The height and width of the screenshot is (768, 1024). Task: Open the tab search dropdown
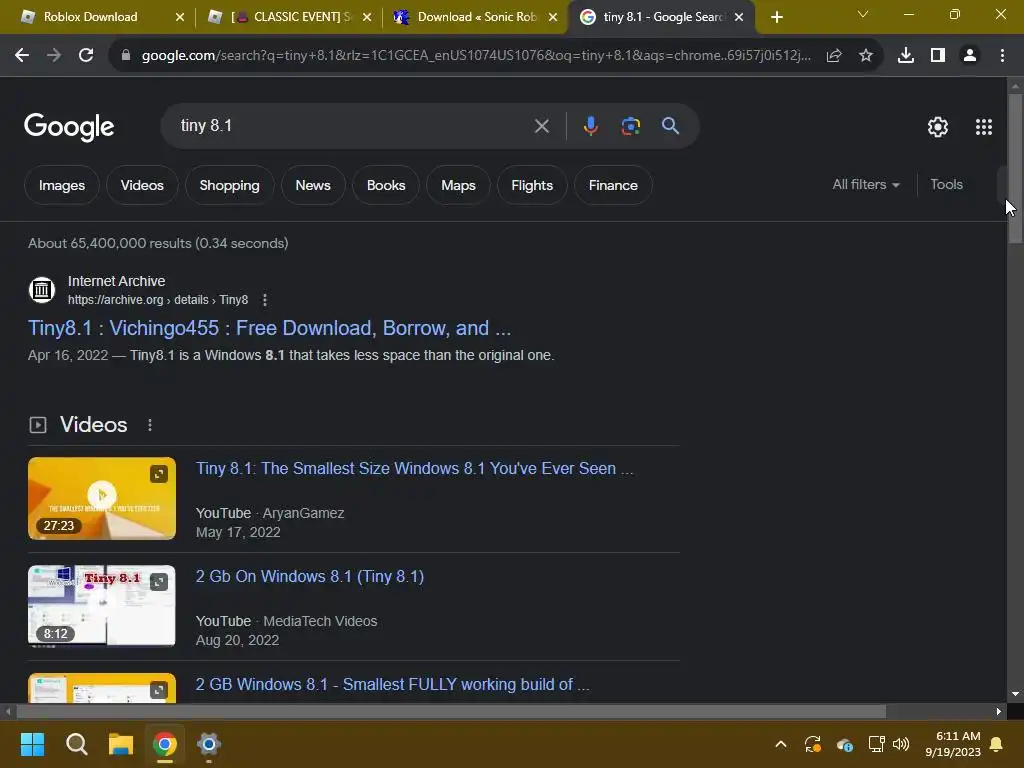[x=862, y=14]
